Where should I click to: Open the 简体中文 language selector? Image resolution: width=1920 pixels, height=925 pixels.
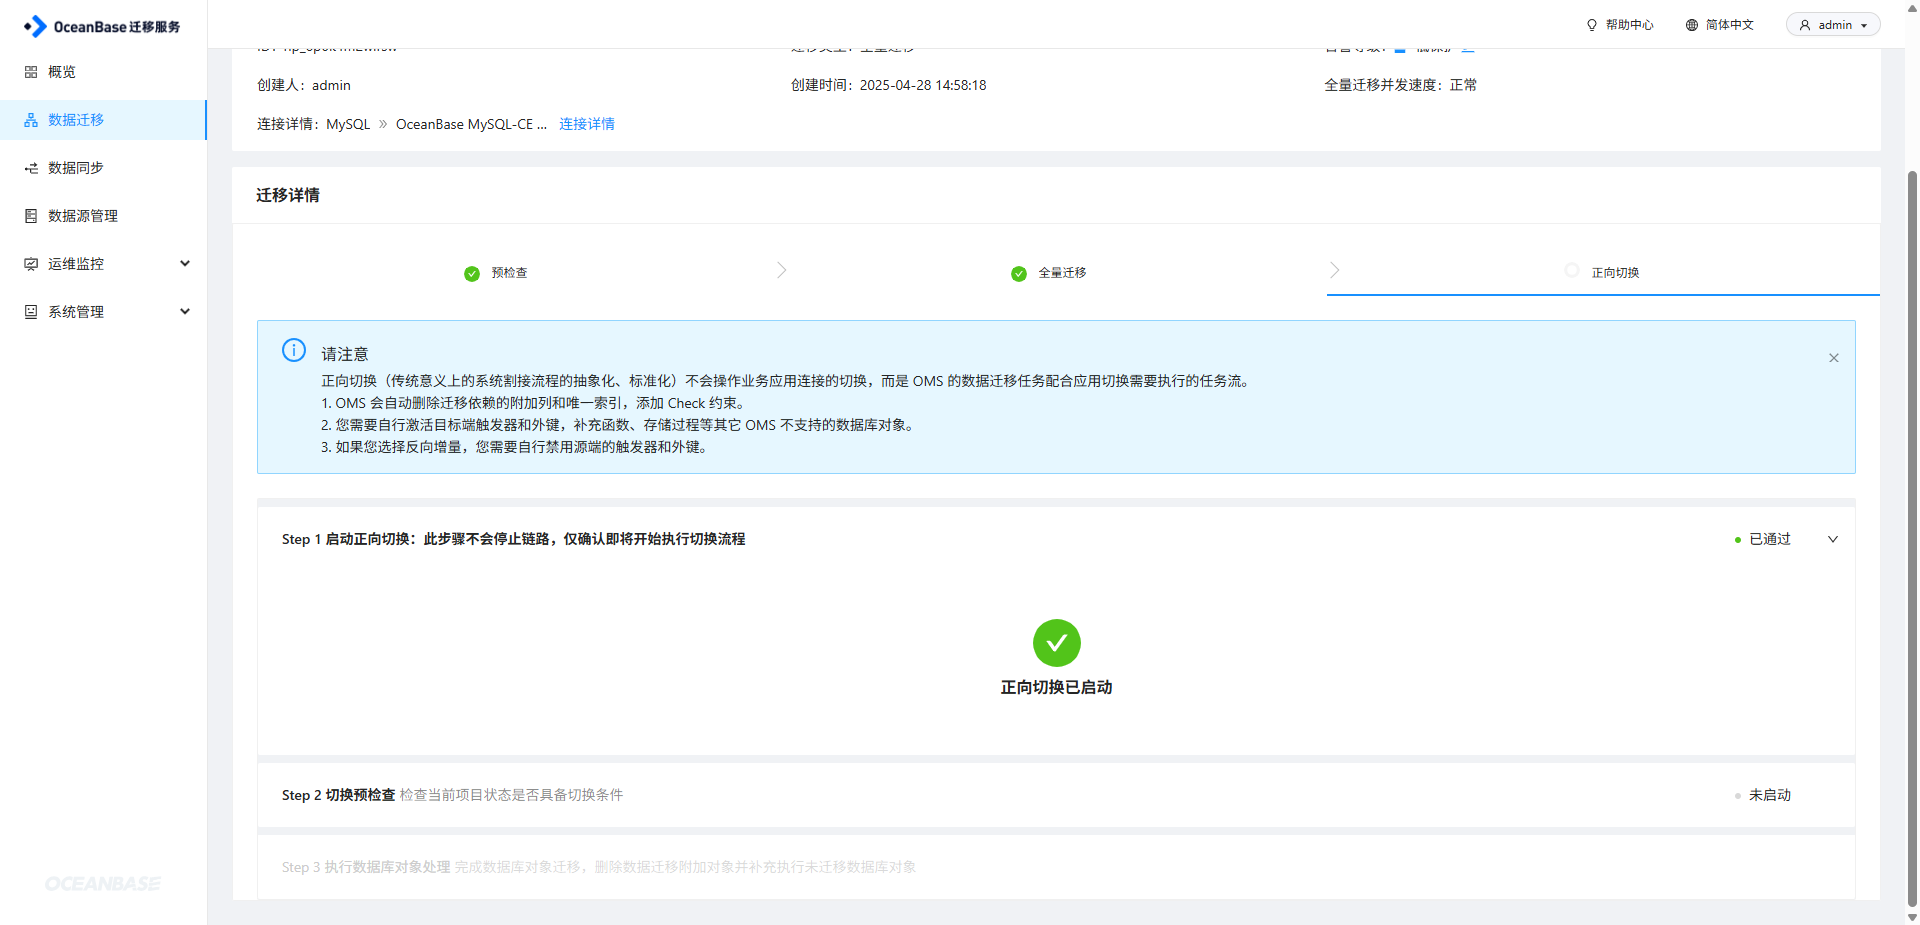coord(1720,25)
